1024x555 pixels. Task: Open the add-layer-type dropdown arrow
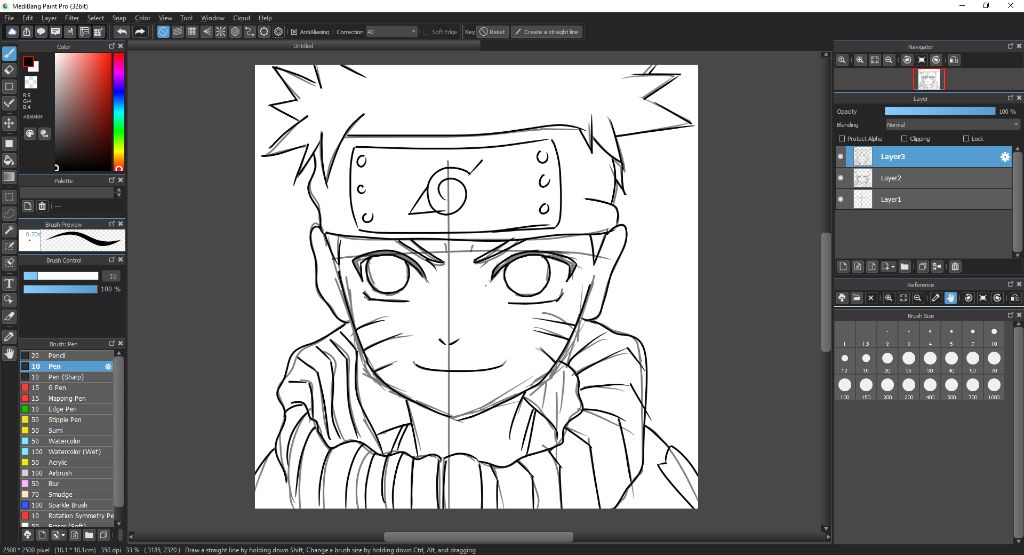(893, 266)
